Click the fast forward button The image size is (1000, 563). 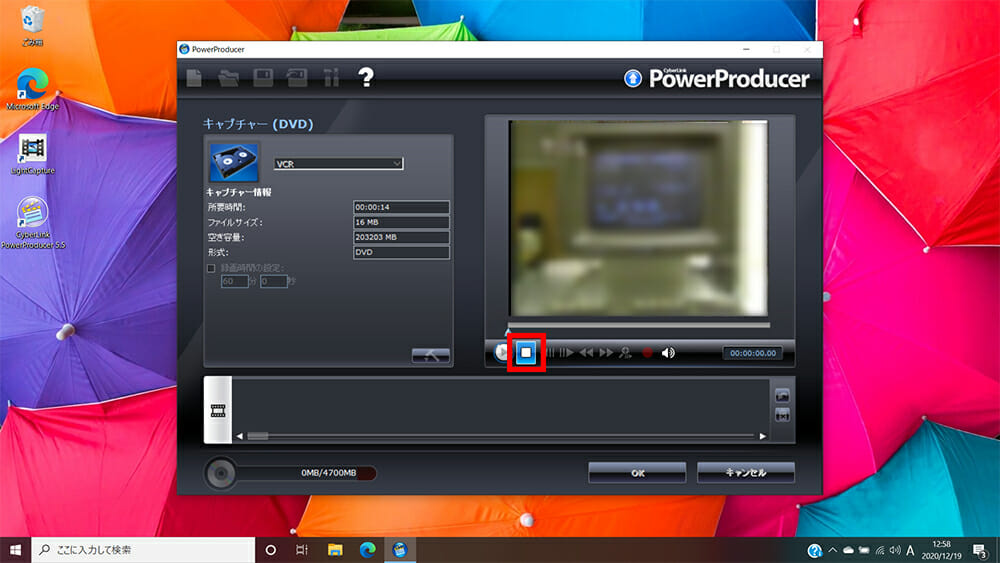pos(606,353)
